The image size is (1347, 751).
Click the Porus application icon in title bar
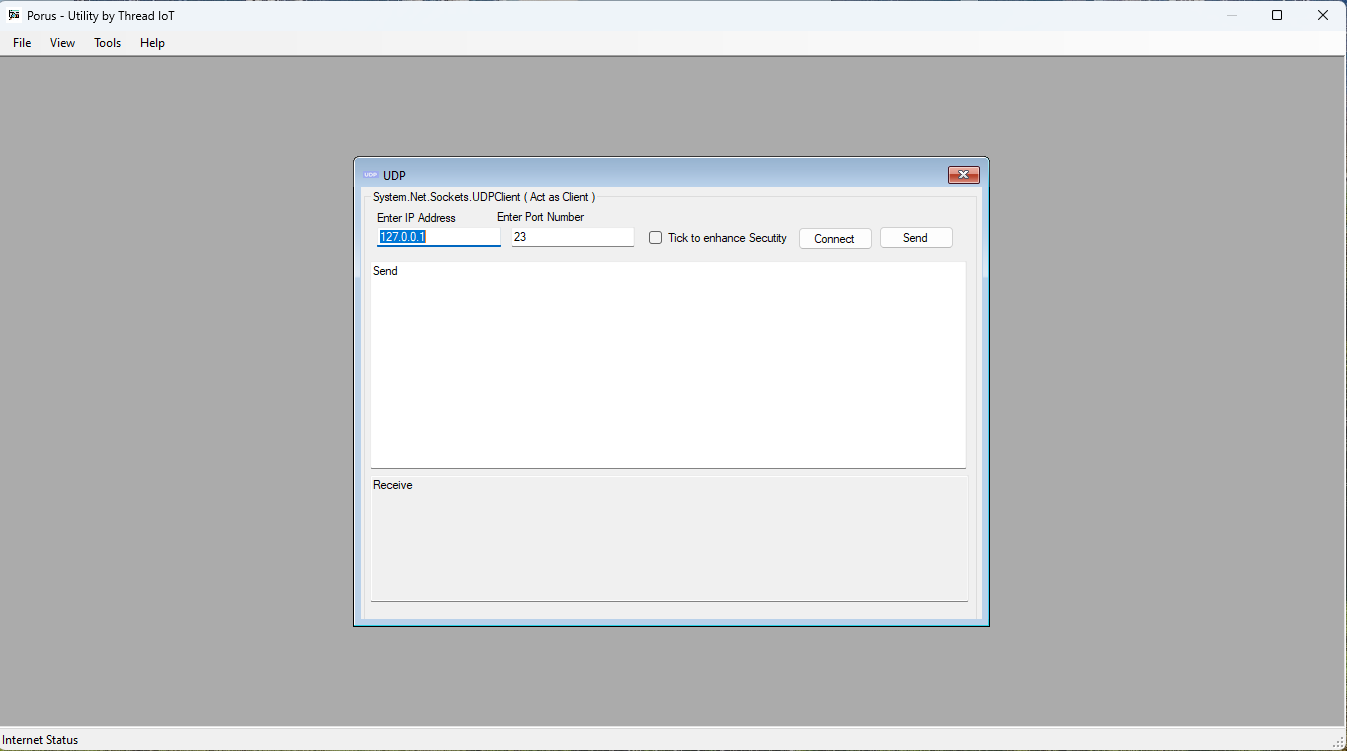coord(14,15)
